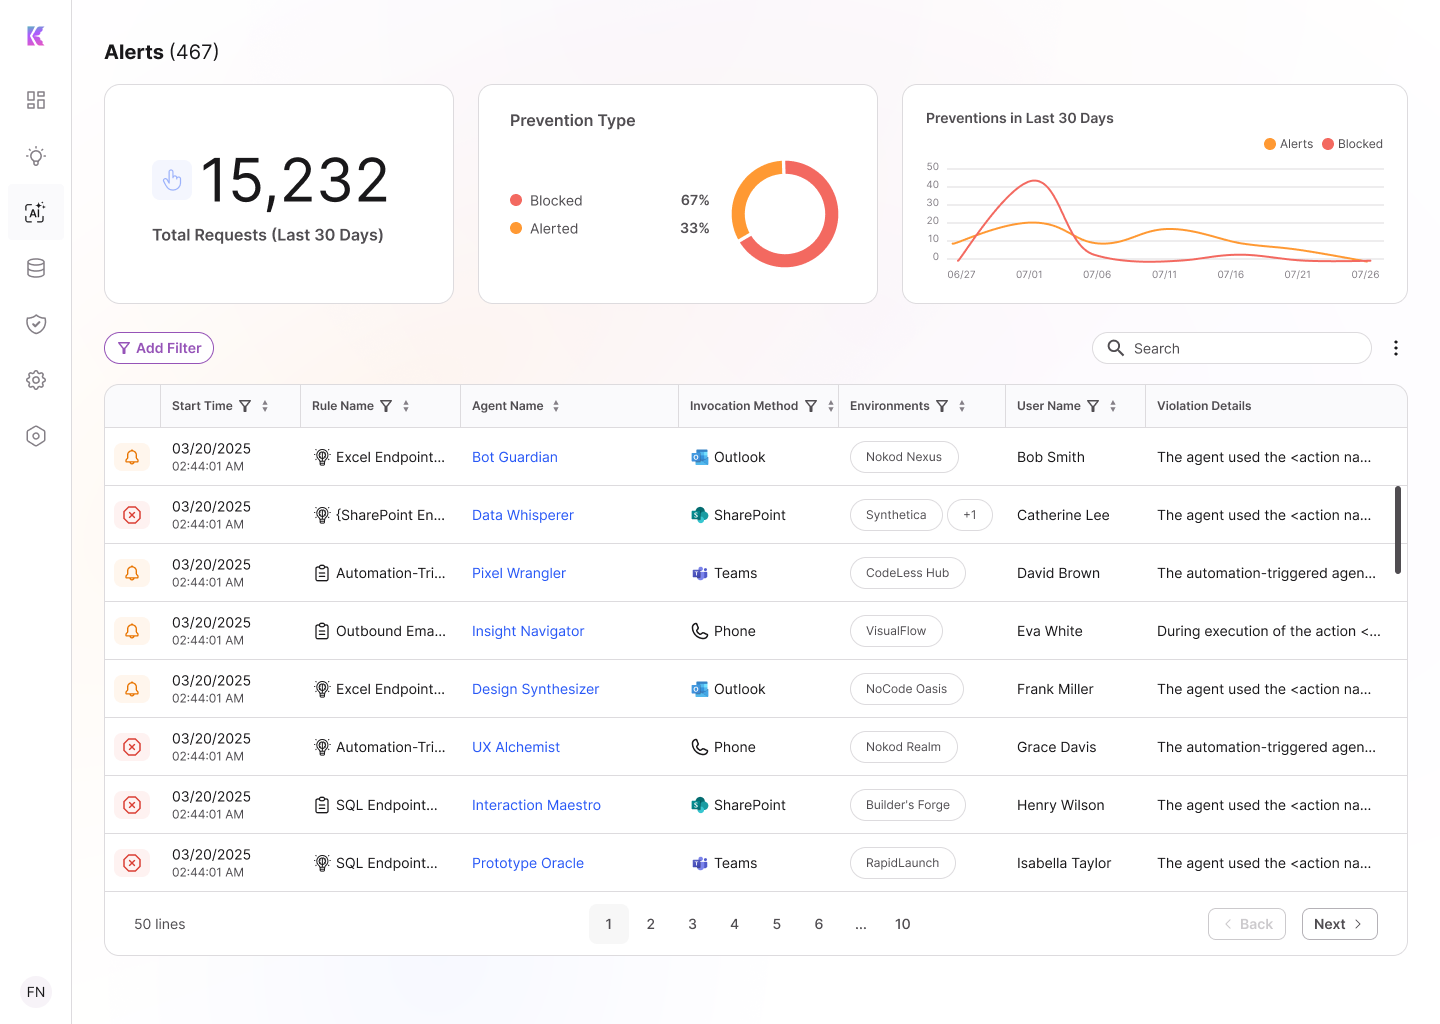Toggle sort arrows on Environments column
Screen dimensions: 1440x1024
[x=962, y=406]
